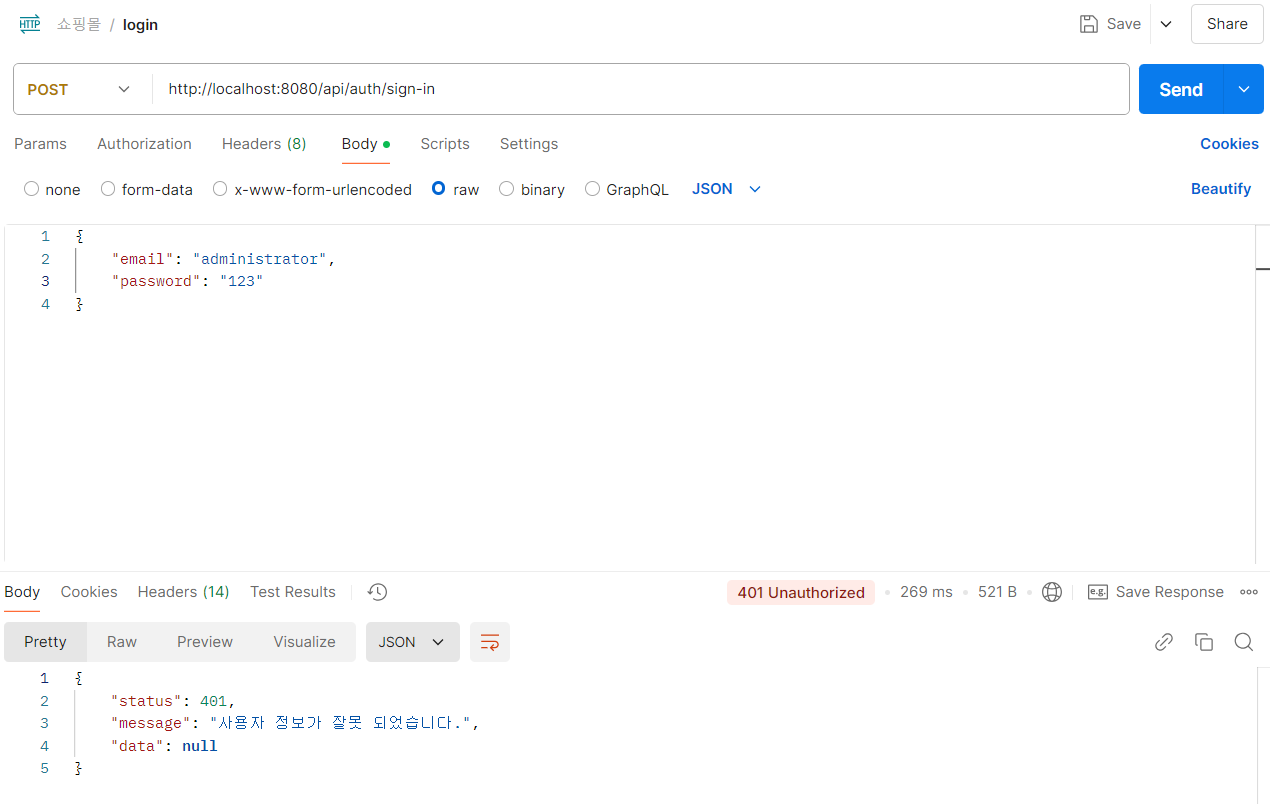The width and height of the screenshot is (1270, 804).
Task: Switch to response Headers (14) tab
Action: pyautogui.click(x=184, y=592)
